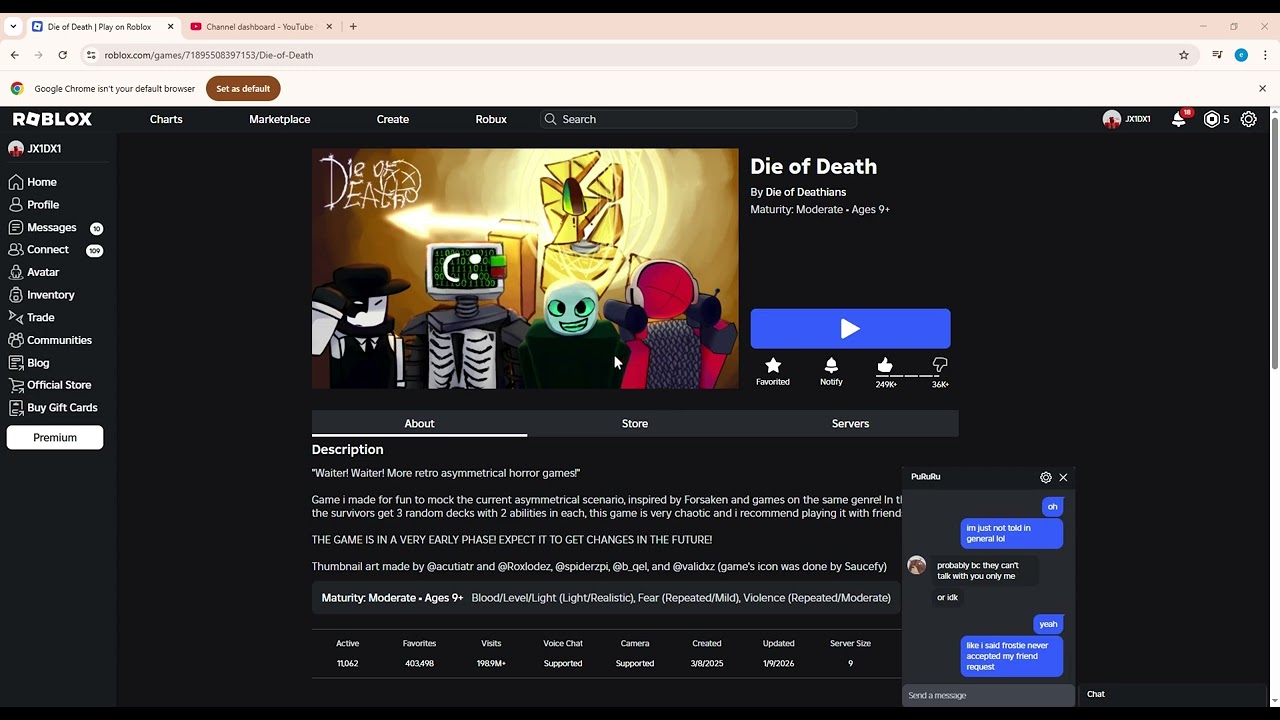This screenshot has width=1280, height=720.
Task: Click the 249K+ likes count
Action: pos(886,384)
